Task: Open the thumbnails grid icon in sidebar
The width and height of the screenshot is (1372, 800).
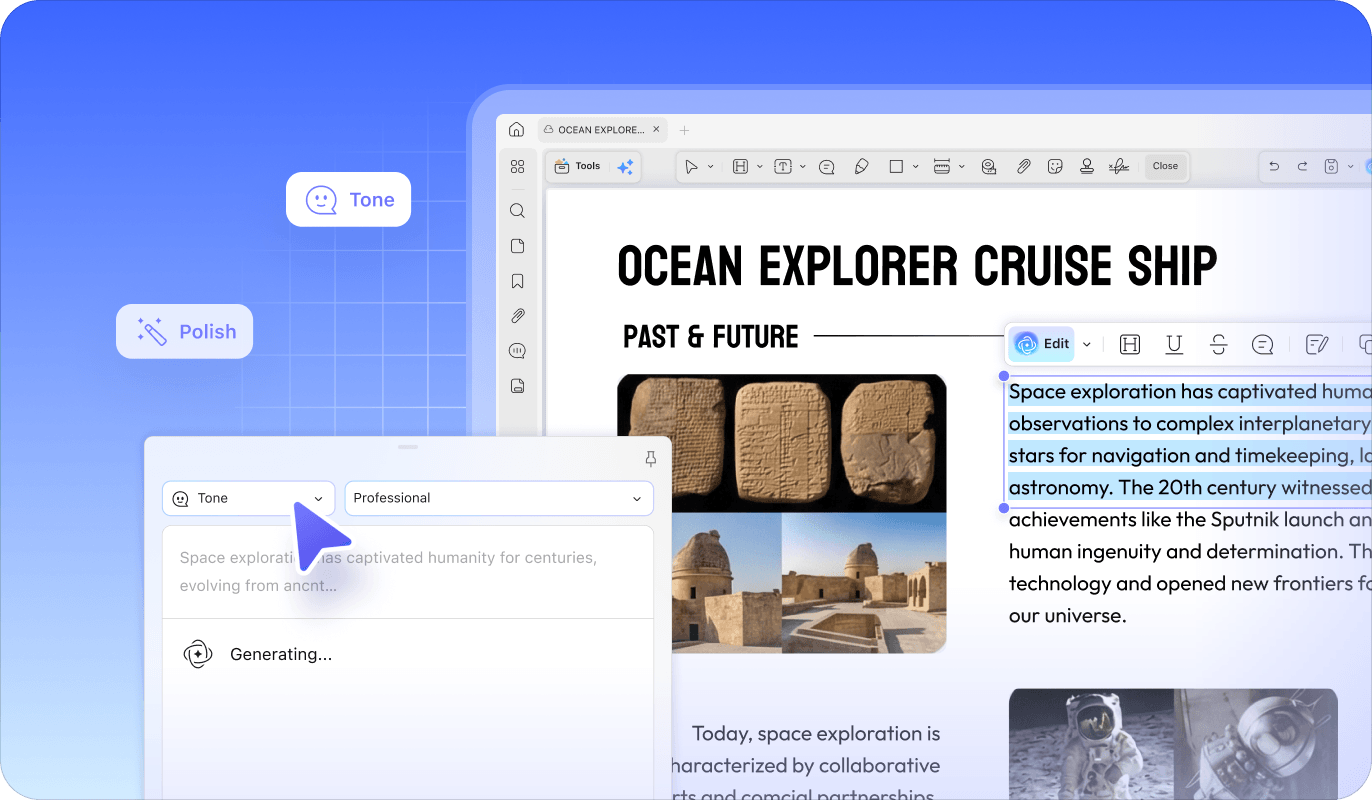Action: (517, 167)
